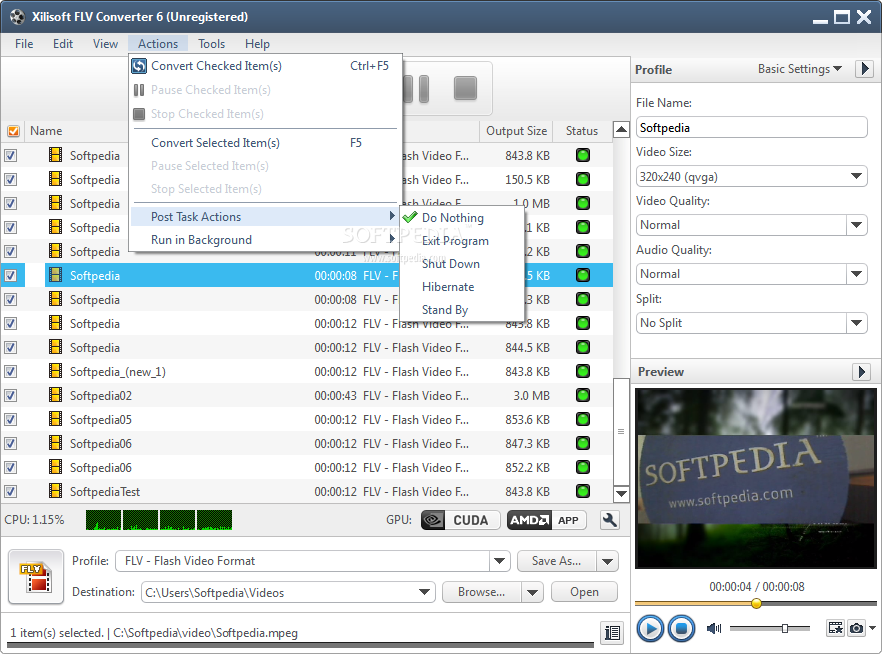882x654 pixels.
Task: Uncheck the highlighted Softpedia row checkbox
Action: coord(11,276)
